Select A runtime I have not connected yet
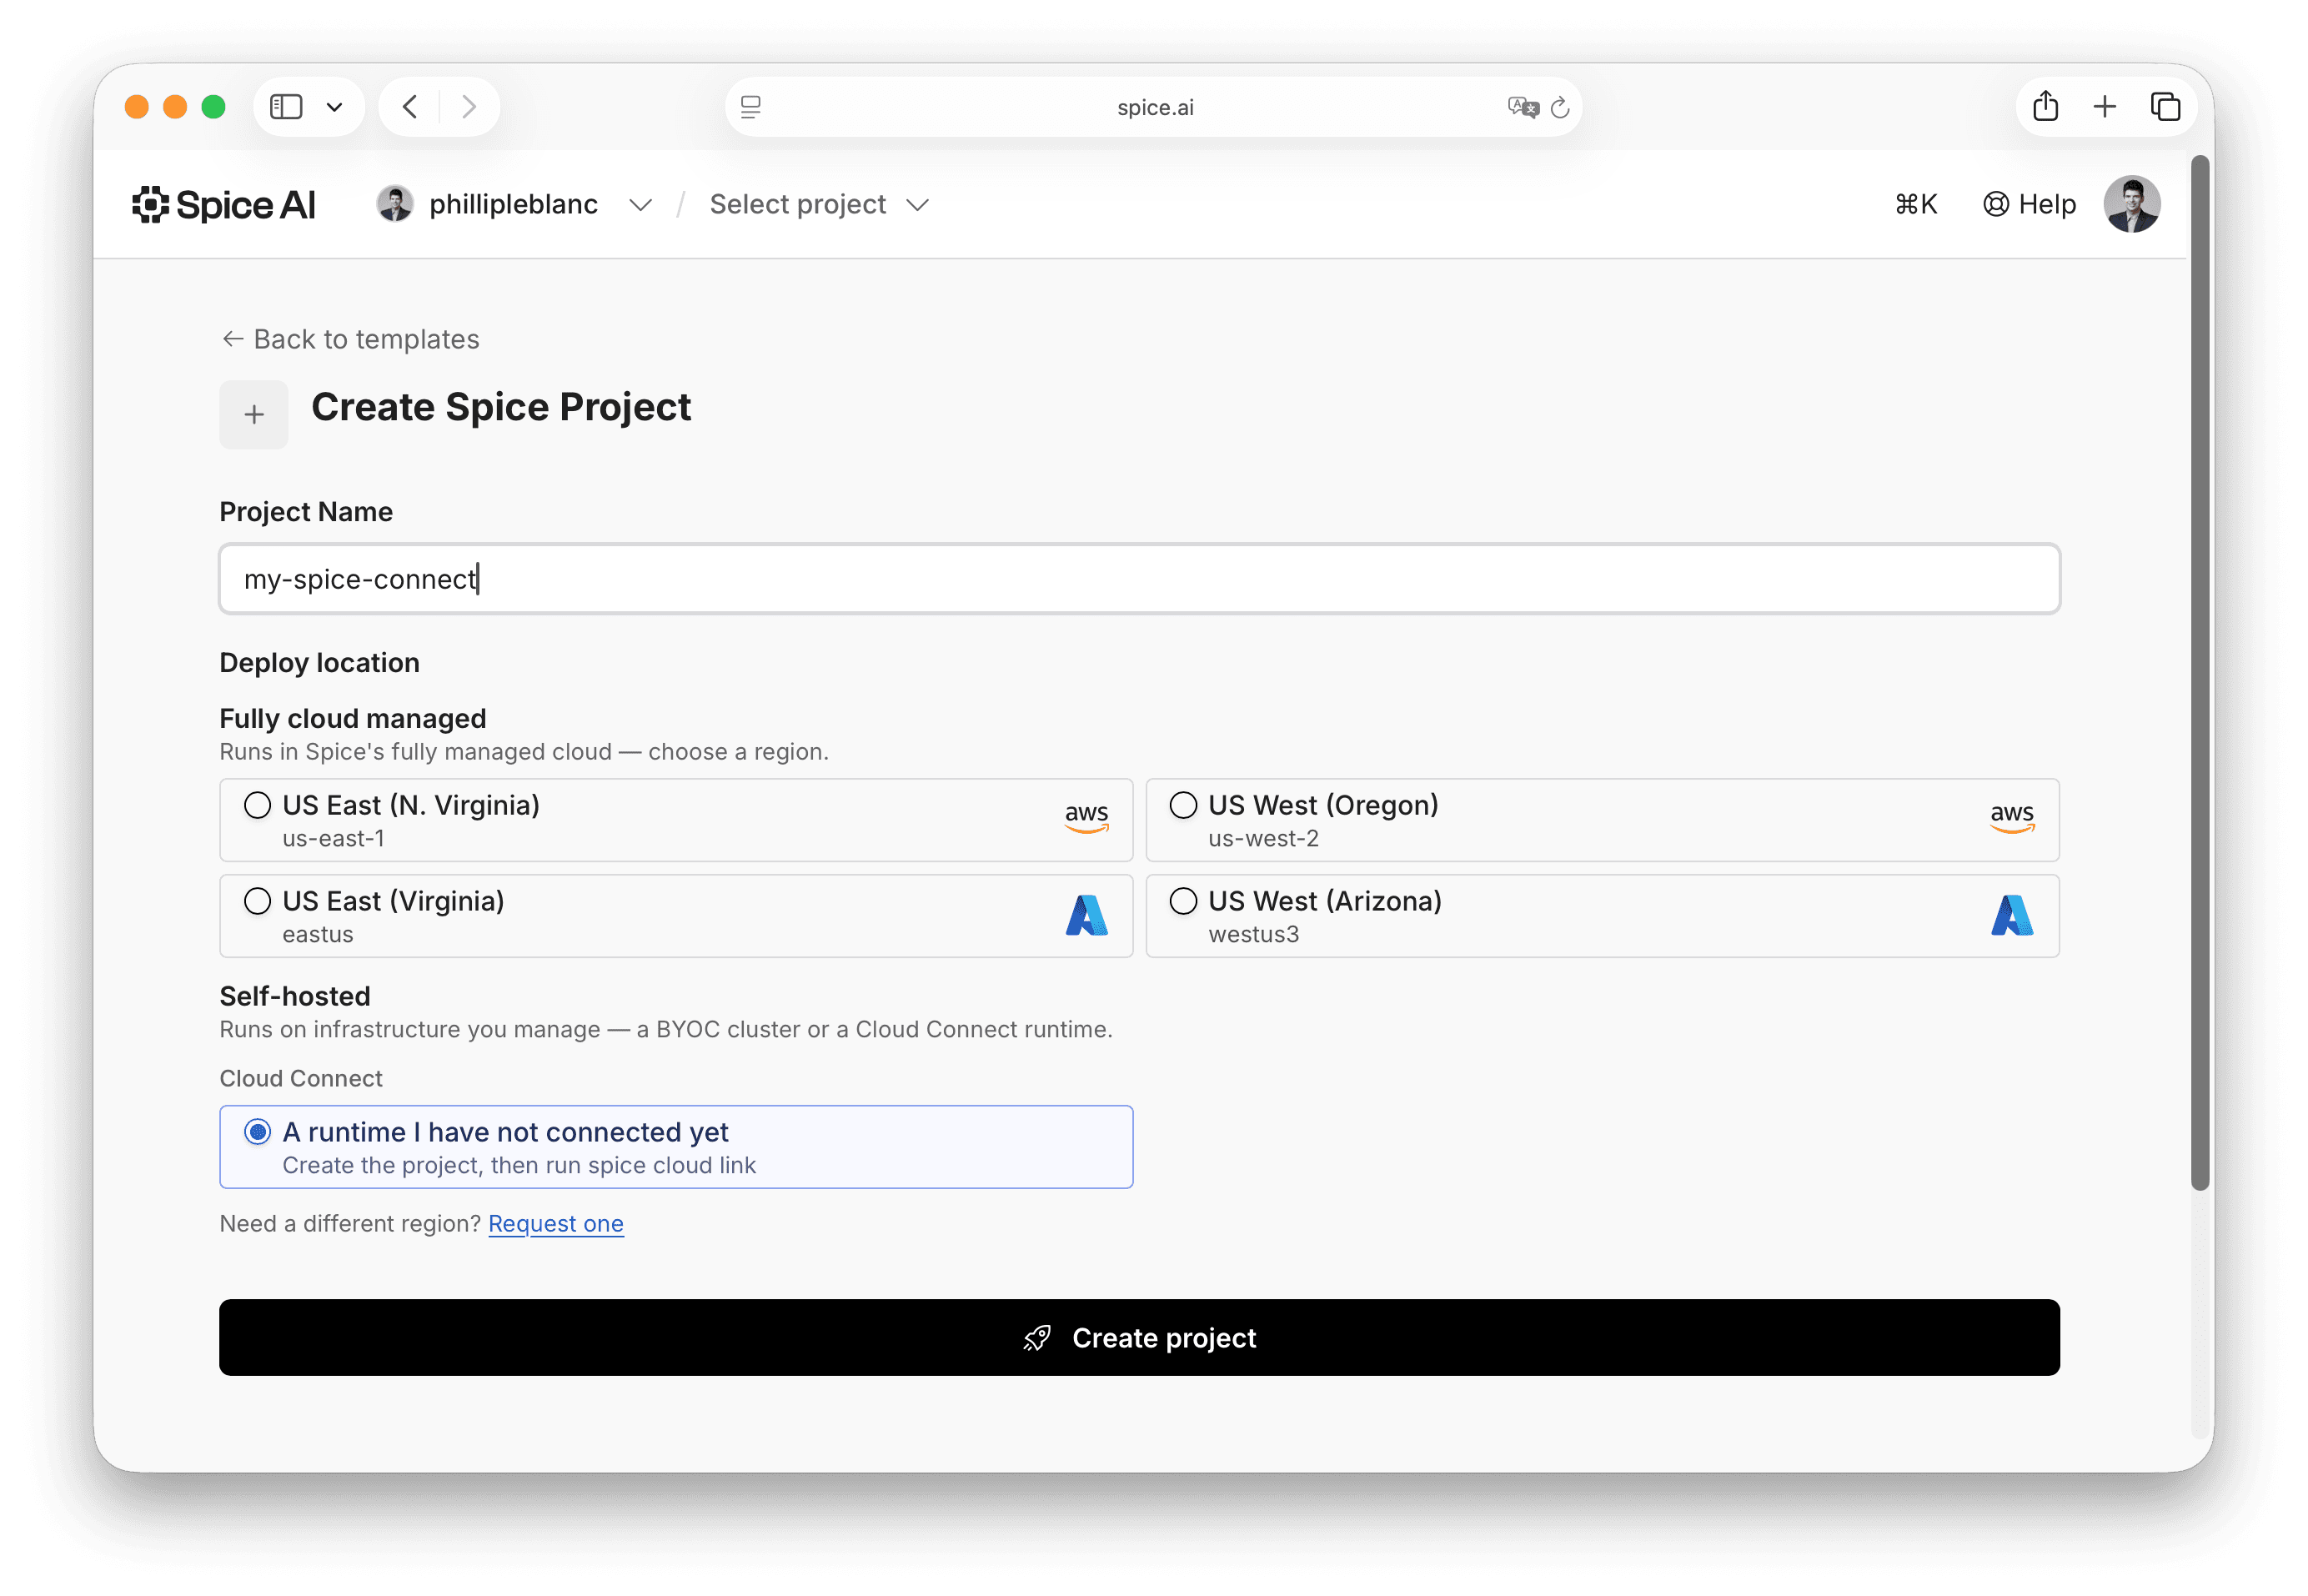The width and height of the screenshot is (2308, 1596). (676, 1147)
